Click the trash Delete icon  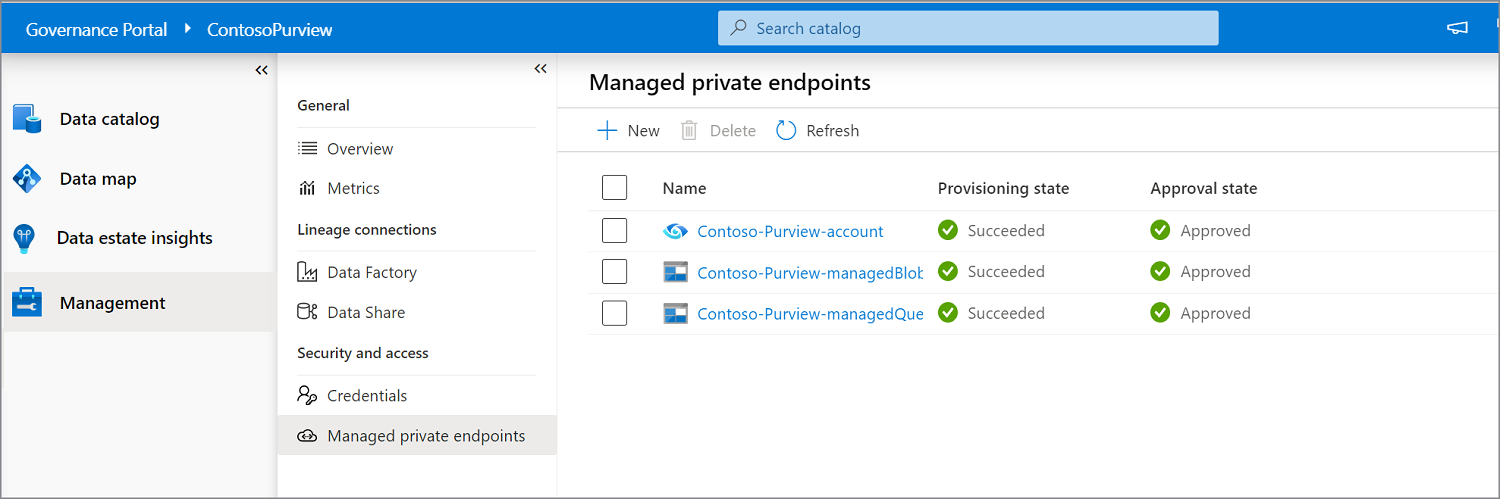[x=689, y=130]
